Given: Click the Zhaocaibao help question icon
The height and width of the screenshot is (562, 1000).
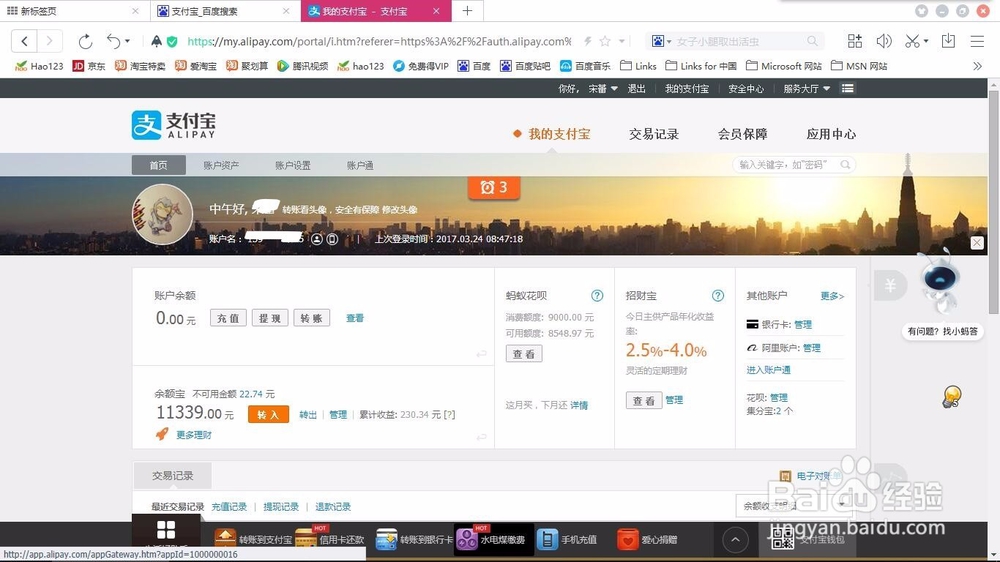Looking at the screenshot, I should point(717,295).
